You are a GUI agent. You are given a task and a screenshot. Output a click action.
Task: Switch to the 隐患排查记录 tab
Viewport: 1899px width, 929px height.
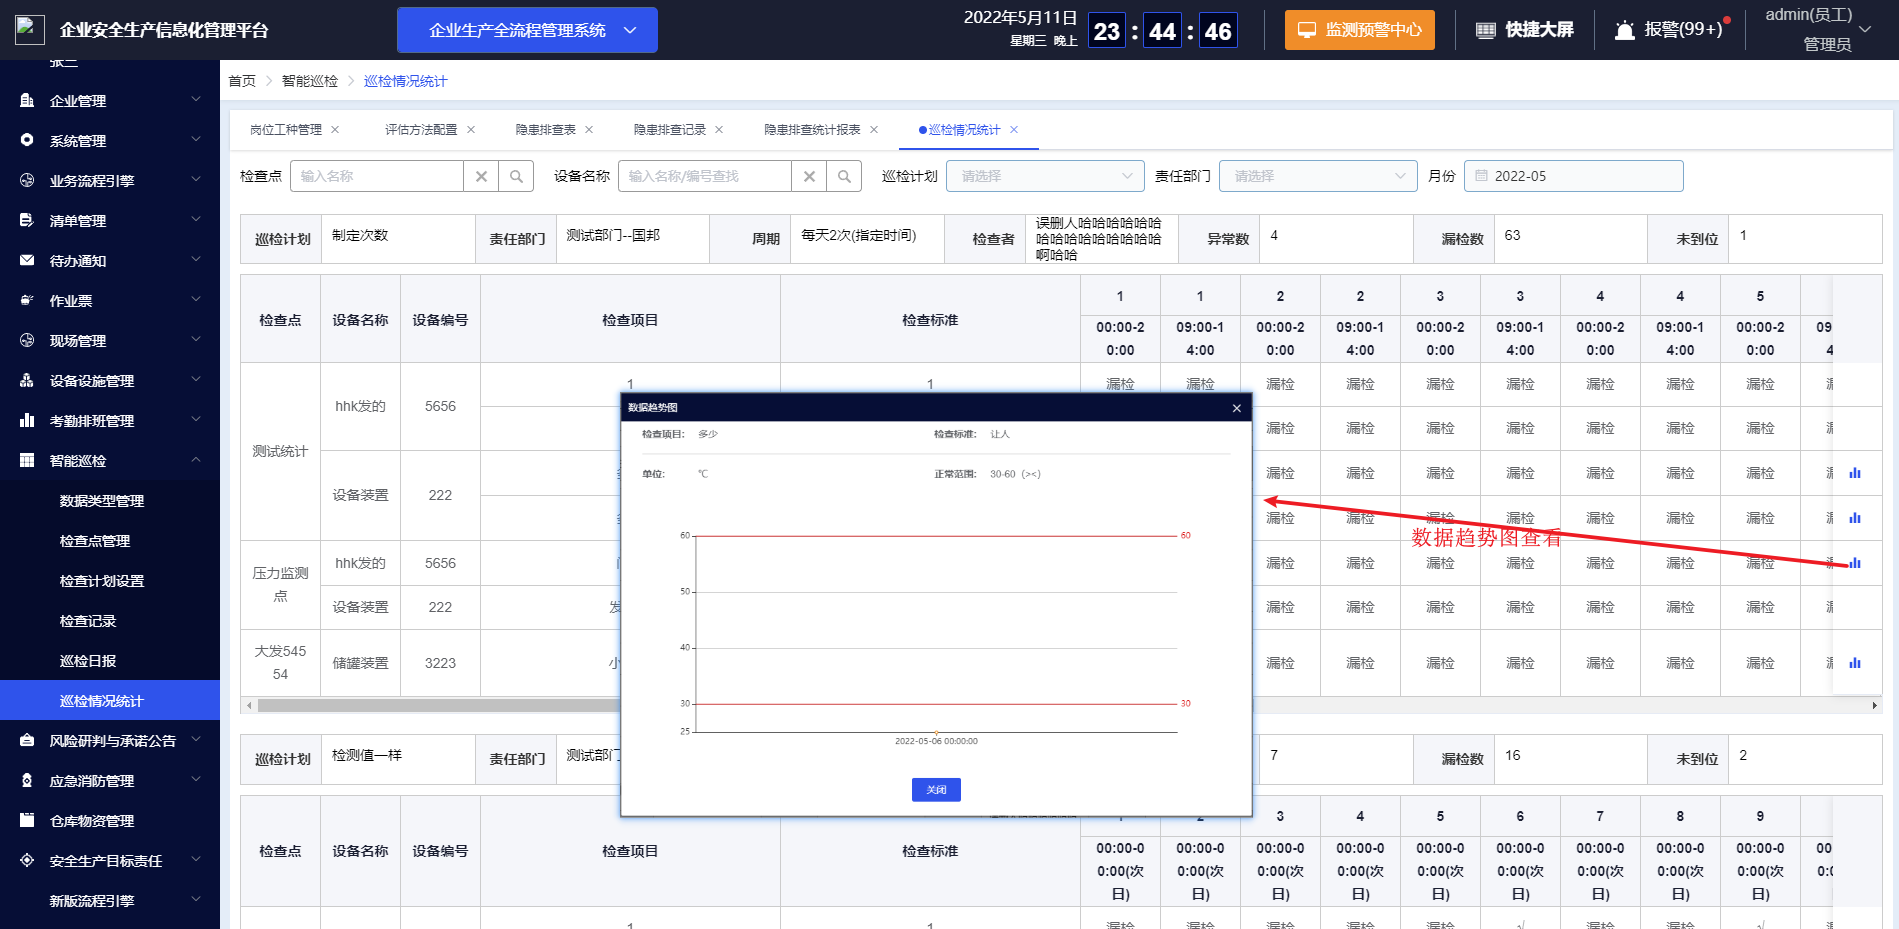click(x=669, y=130)
